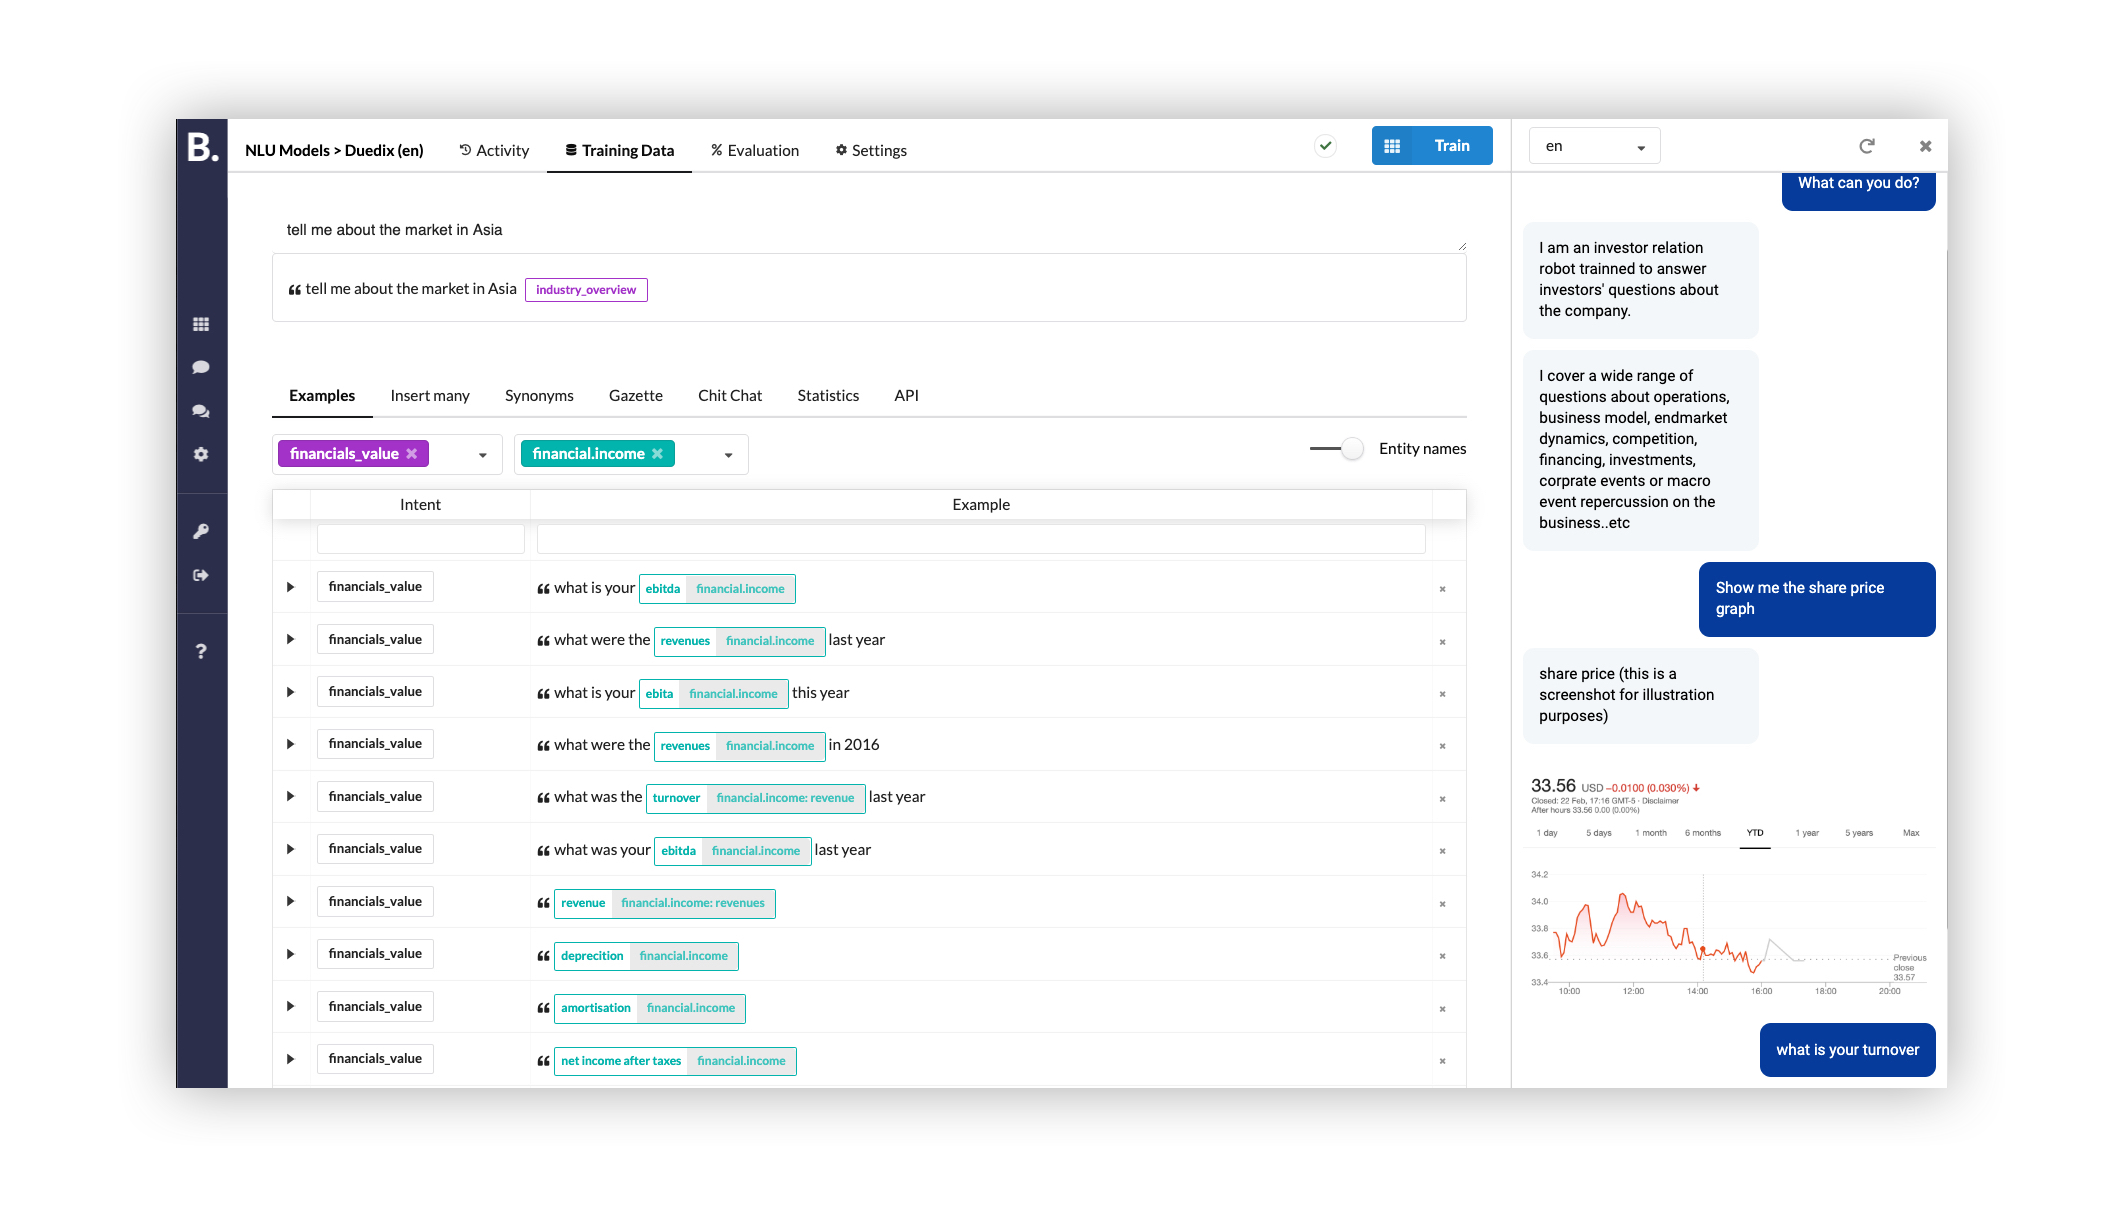Click the share/export icon in sidebar

pos(203,575)
